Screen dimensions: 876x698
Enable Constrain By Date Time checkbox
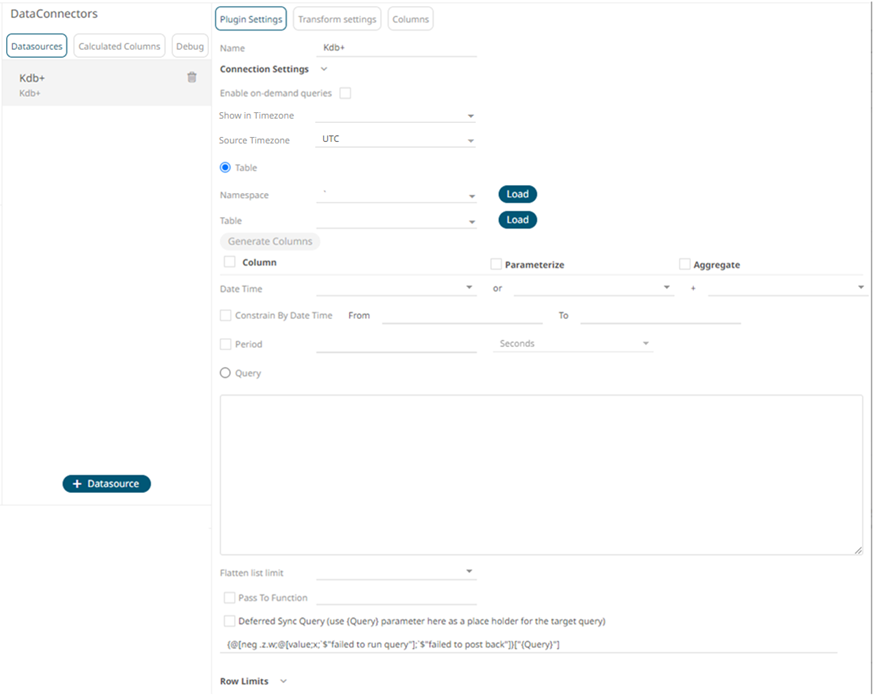click(x=226, y=315)
